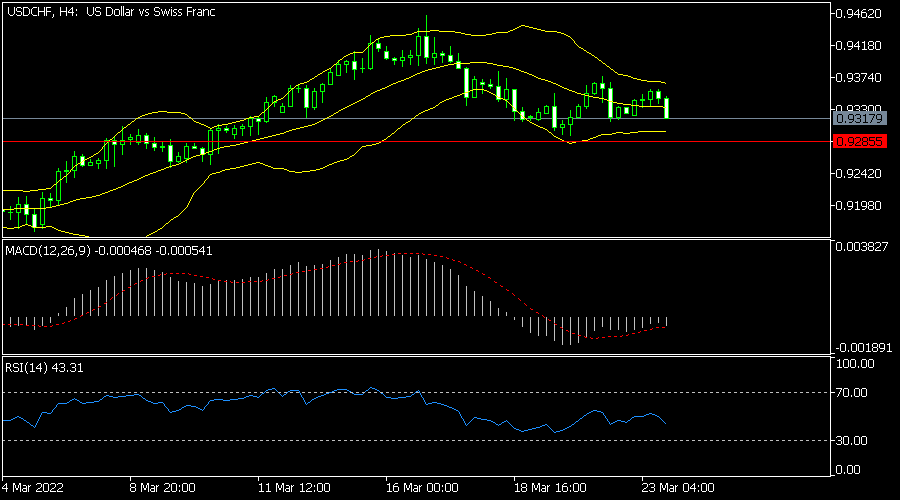
Task: Click the 0.94620 price scale value
Action: pos(859,14)
